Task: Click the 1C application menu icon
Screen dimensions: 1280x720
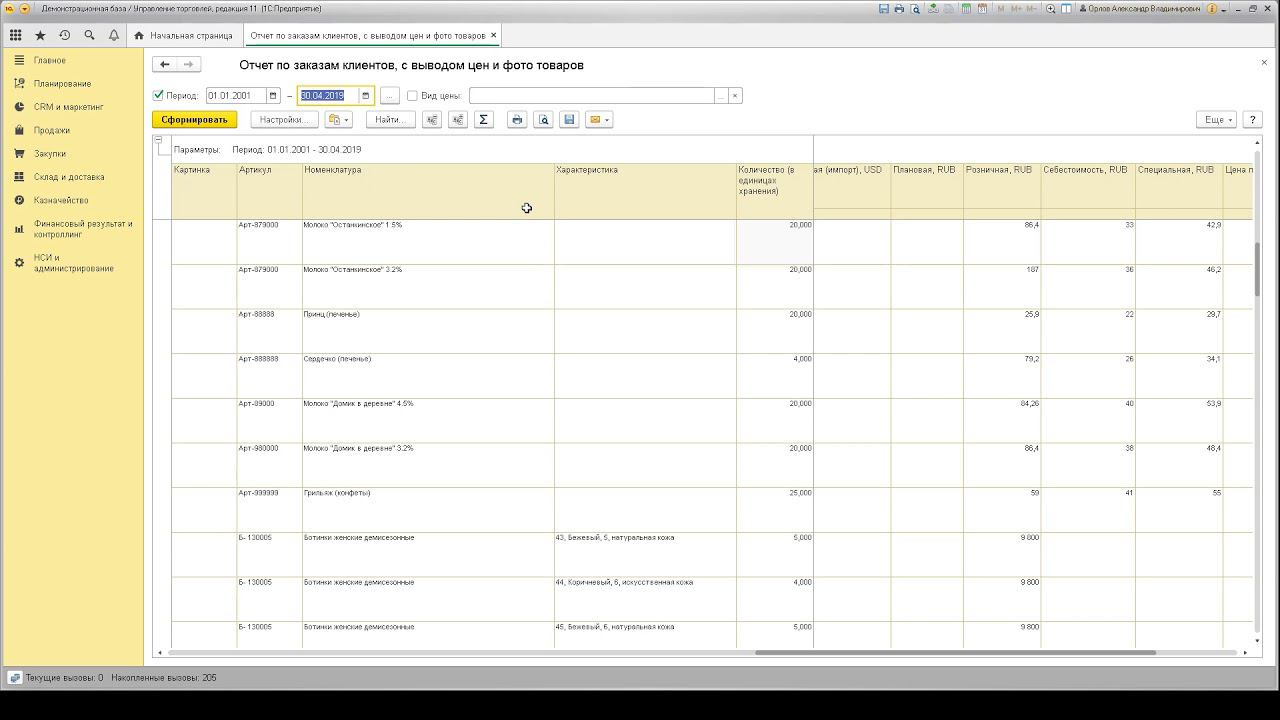Action: [9, 9]
